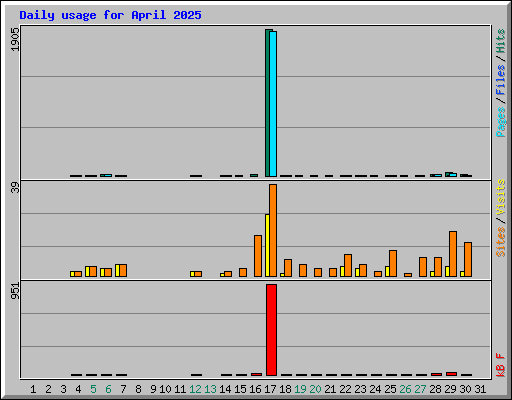Click the tallest orange Sites bar on day 17
This screenshot has height=400, width=512.
tap(273, 230)
